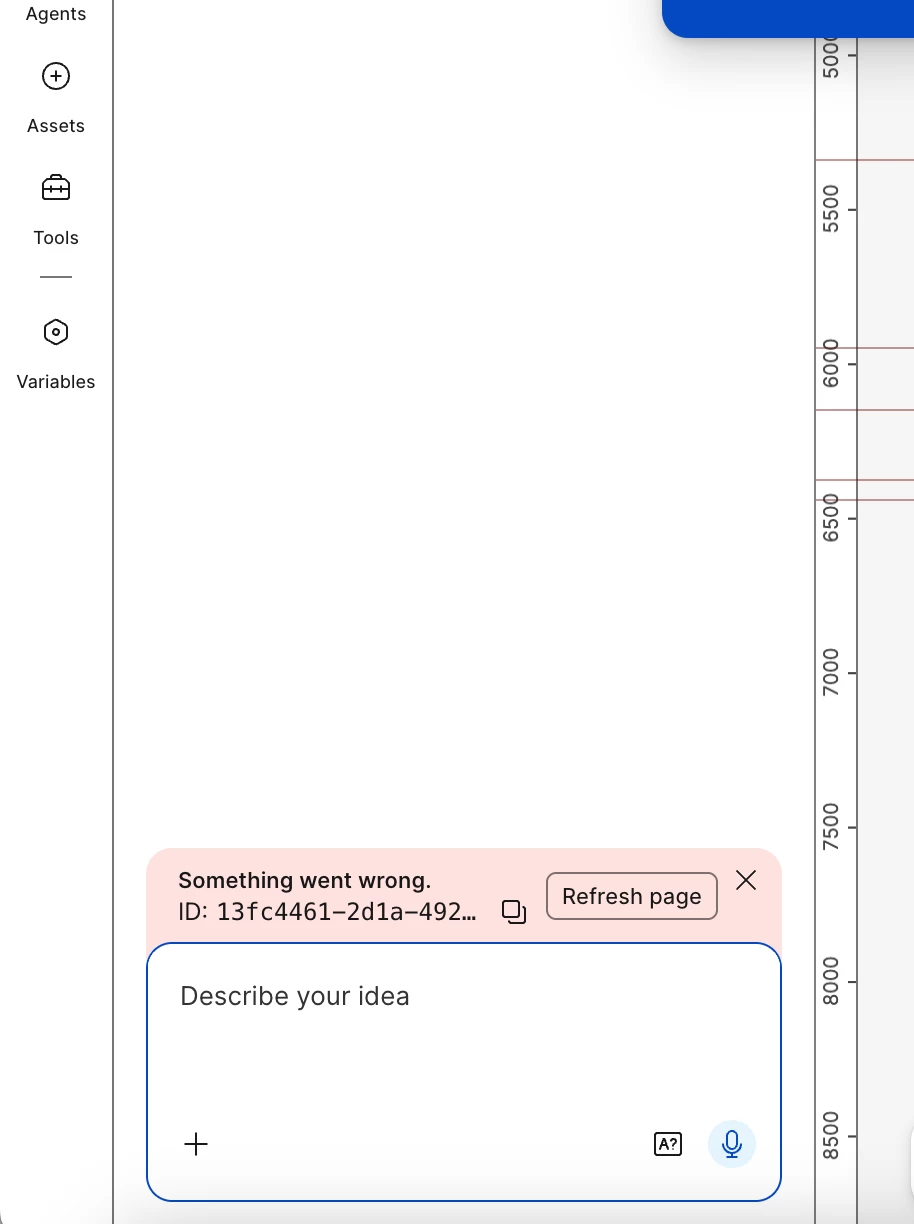Select the Agents sidebar item
Image resolution: width=914 pixels, height=1224 pixels.
(x=56, y=14)
